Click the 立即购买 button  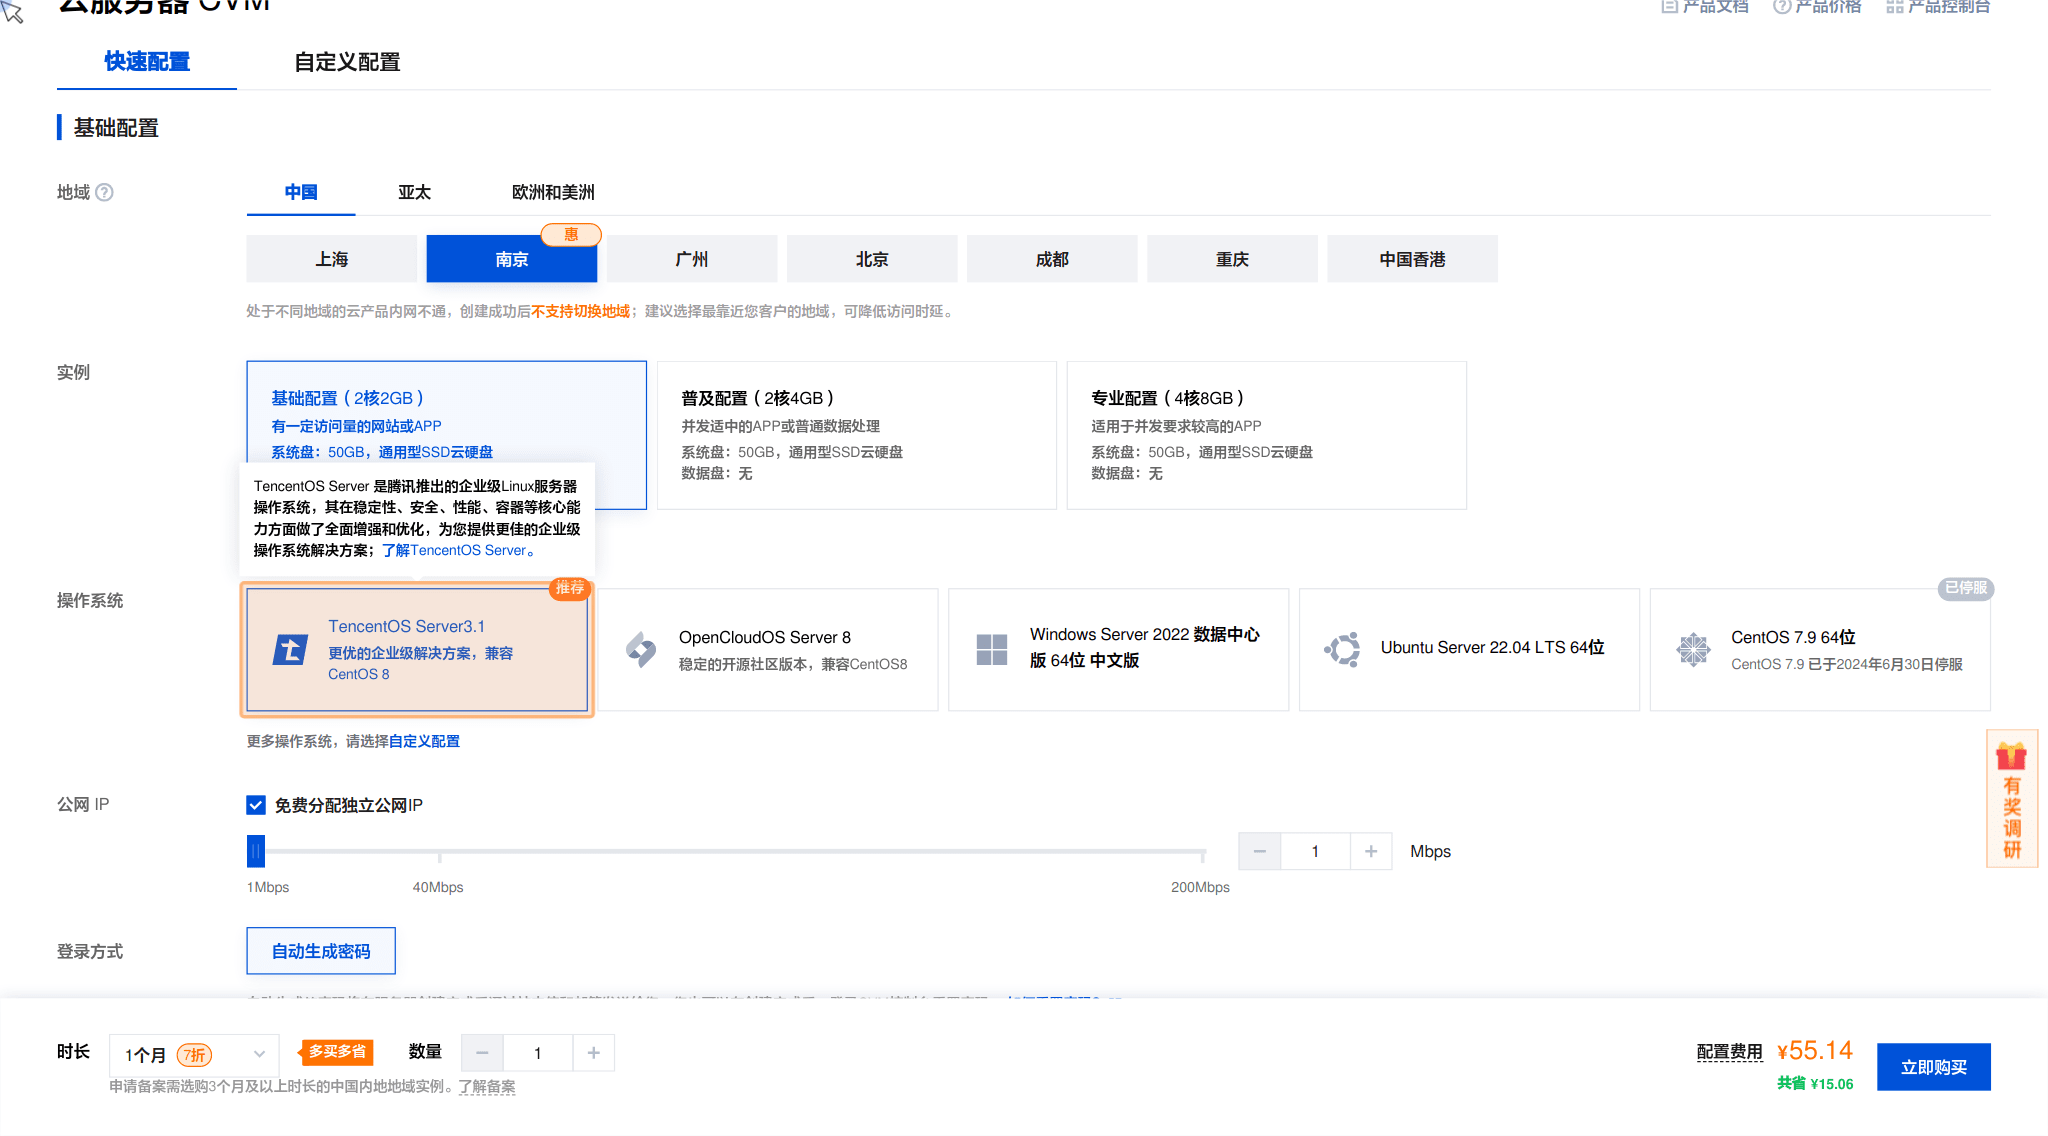click(x=1933, y=1067)
